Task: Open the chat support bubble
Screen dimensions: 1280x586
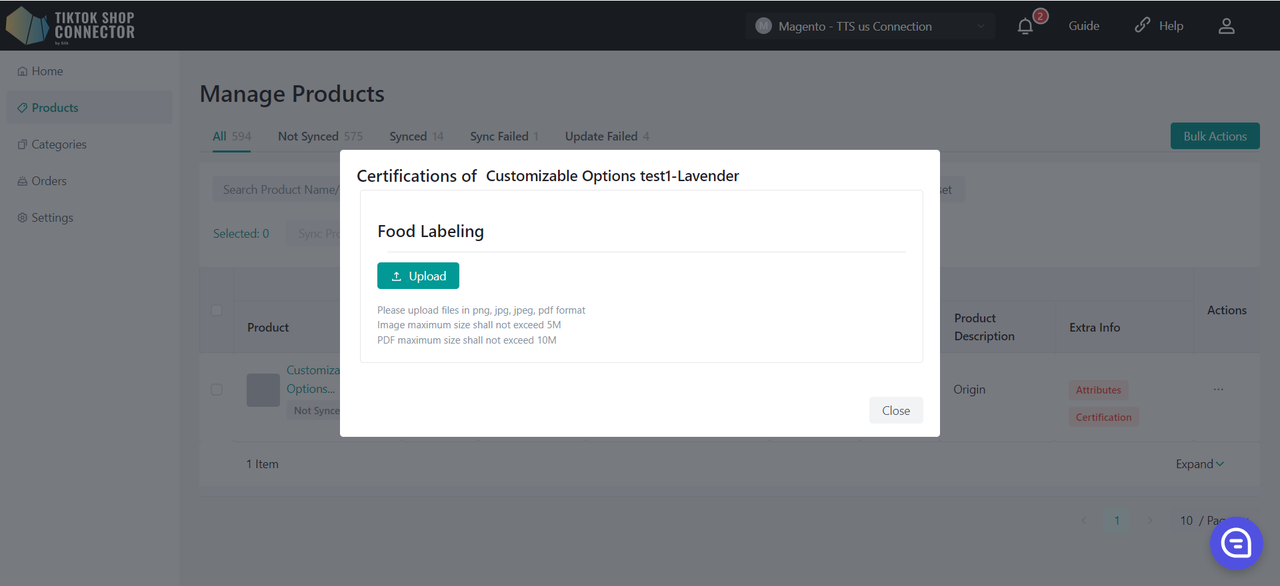Action: 1236,543
